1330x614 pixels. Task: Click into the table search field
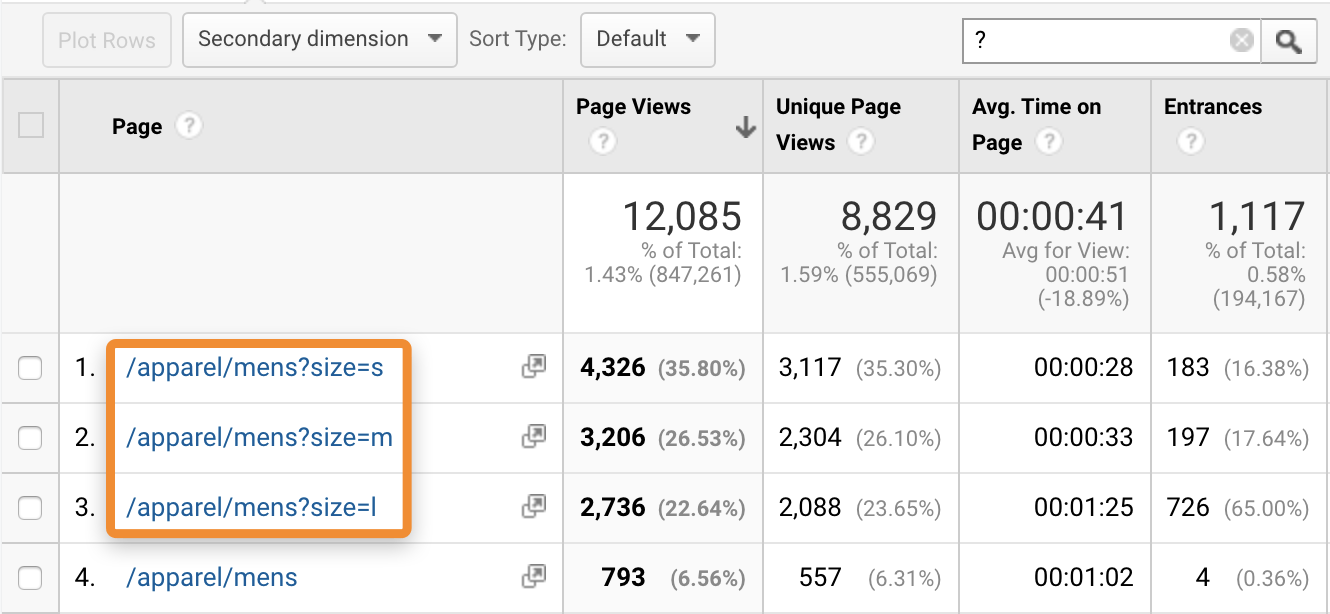(1095, 41)
